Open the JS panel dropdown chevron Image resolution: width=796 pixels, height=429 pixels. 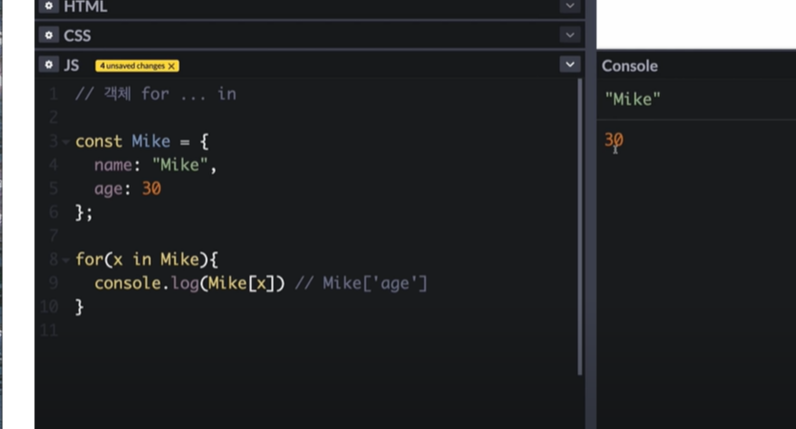[x=570, y=65]
